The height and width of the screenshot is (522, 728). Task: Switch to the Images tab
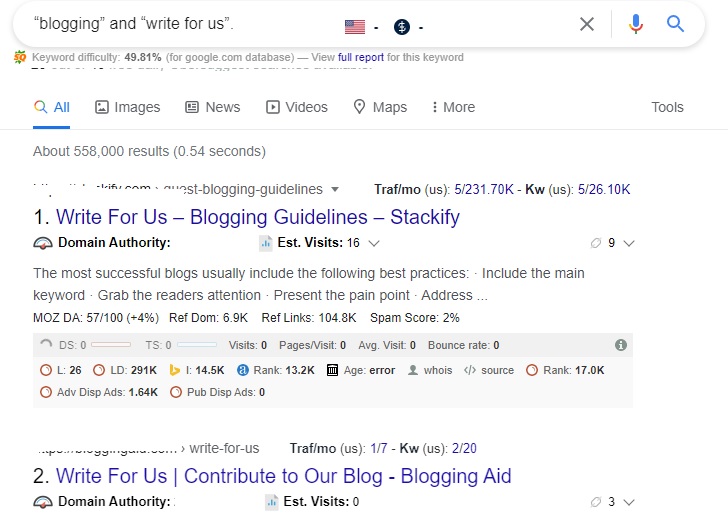(x=128, y=107)
